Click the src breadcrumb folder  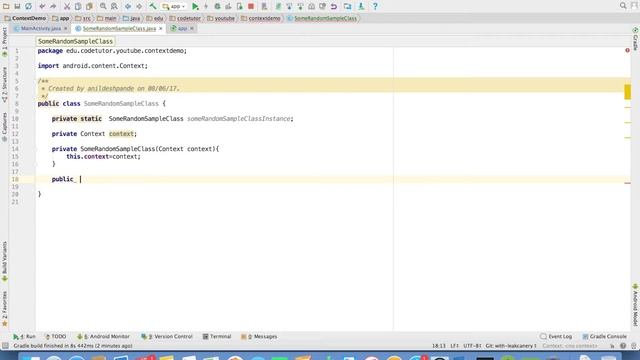pyautogui.click(x=83, y=18)
